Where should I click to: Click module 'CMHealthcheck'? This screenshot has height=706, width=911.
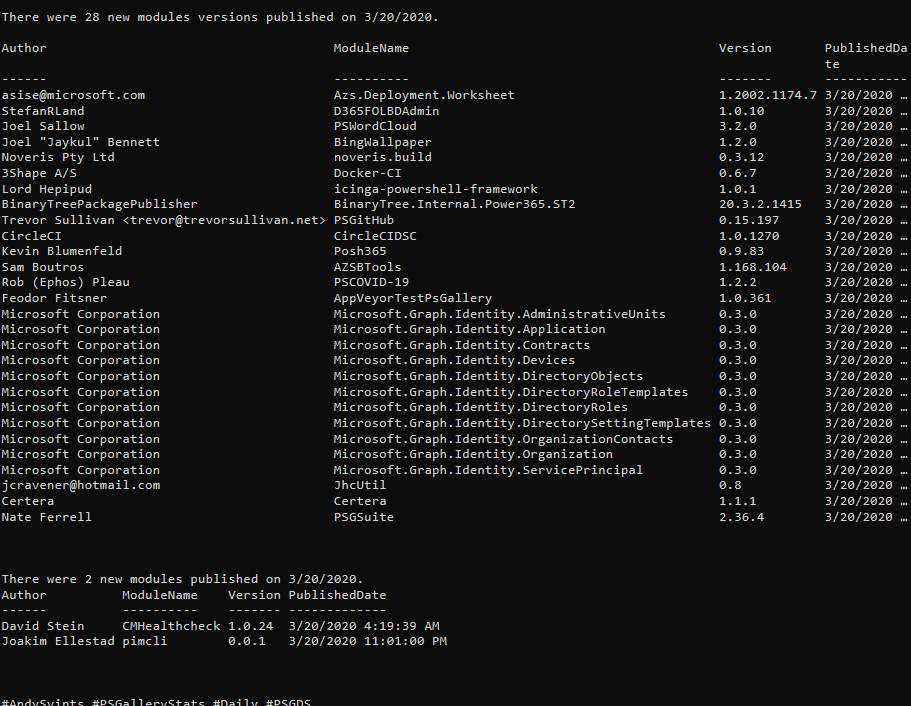(x=171, y=626)
